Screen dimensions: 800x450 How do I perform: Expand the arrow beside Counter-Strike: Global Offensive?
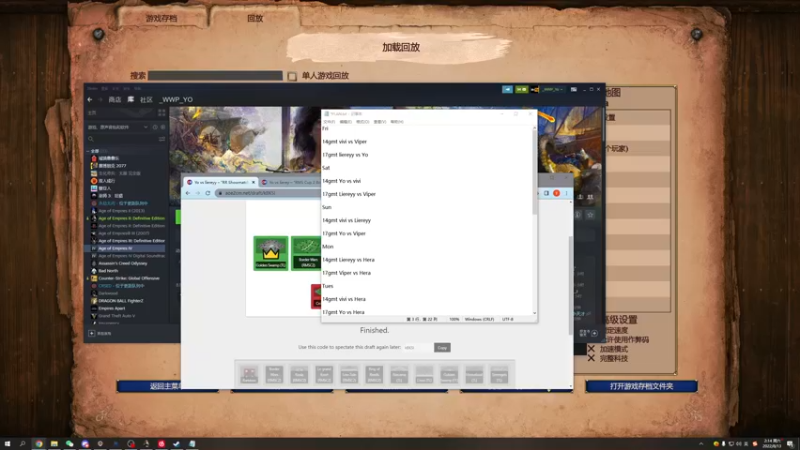[x=88, y=279]
